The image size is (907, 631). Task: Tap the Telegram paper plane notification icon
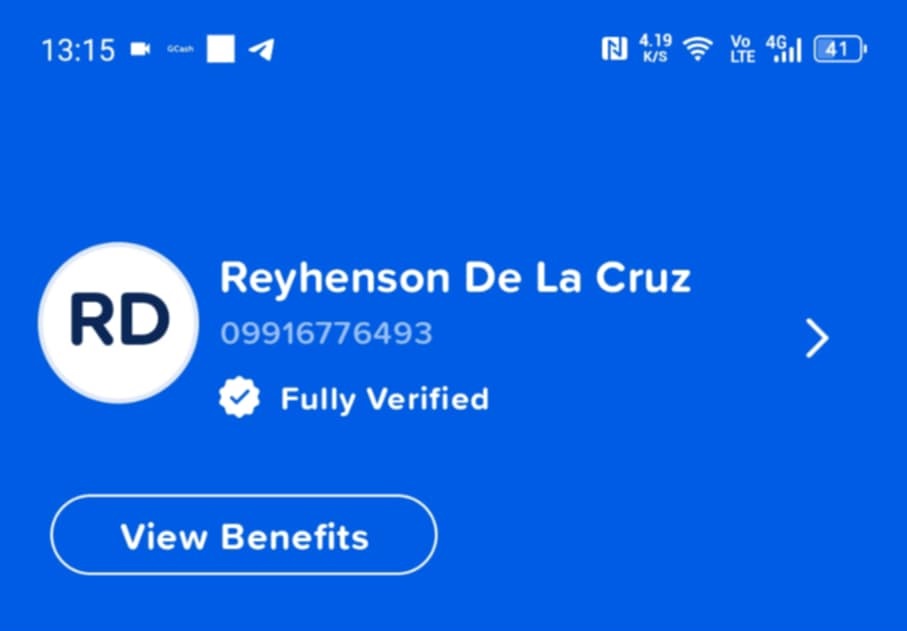[261, 49]
